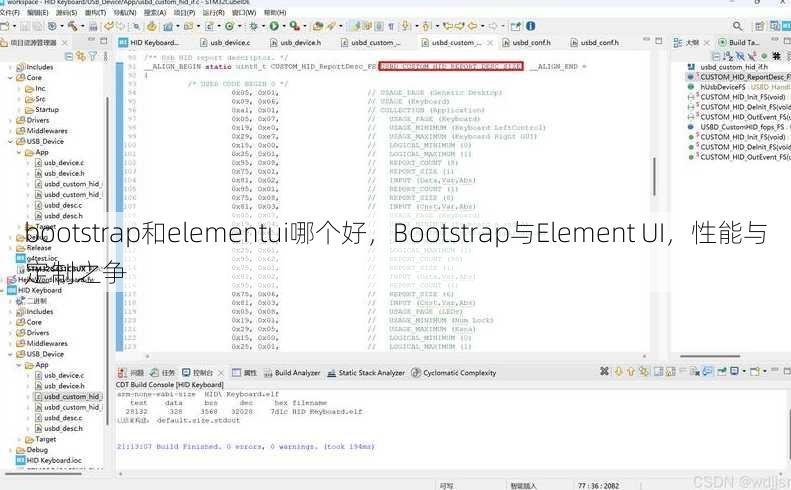This screenshot has height=490, width=791.
Task: Click the Scroll down arrow icon in console toolbar
Action: click(x=619, y=372)
